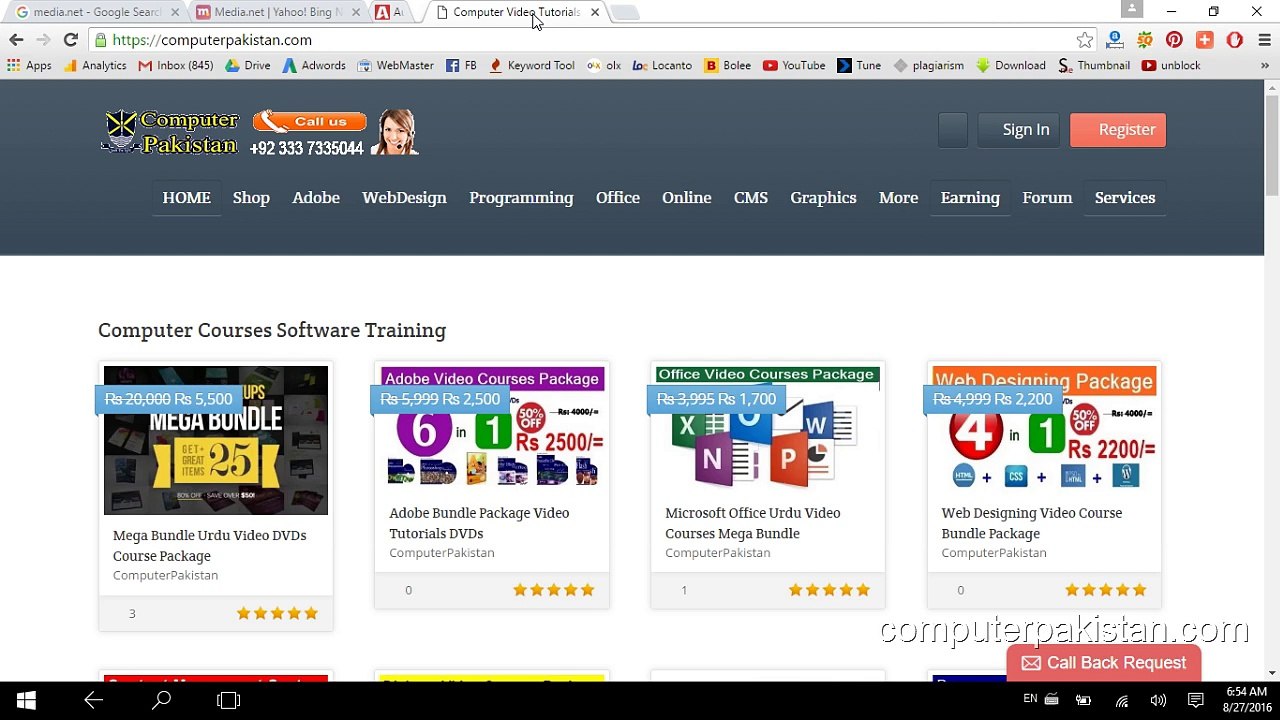
Task: Click the address bar URL field
Action: (580, 40)
